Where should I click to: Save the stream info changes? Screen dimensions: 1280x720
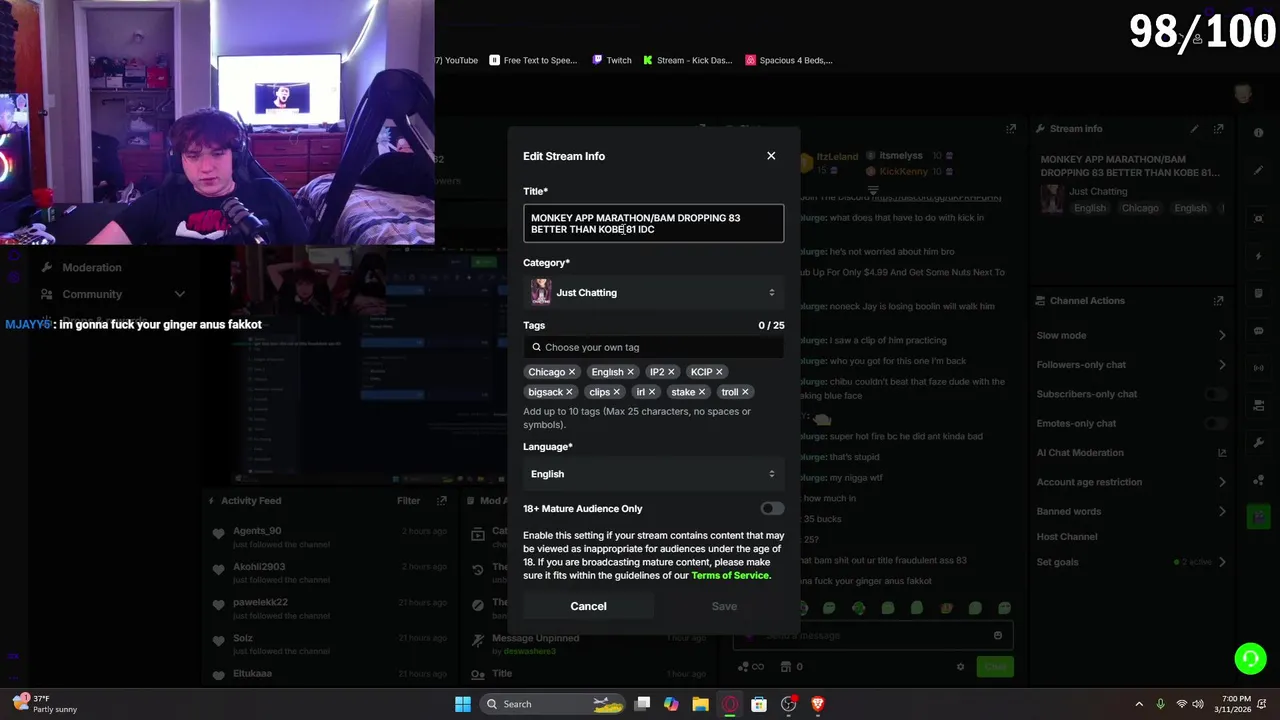tap(724, 606)
